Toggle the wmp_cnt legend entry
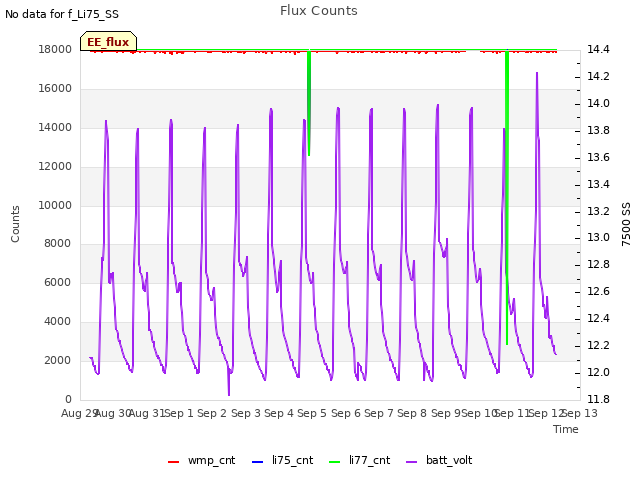Viewport: 640px width, 480px height. pos(202,460)
